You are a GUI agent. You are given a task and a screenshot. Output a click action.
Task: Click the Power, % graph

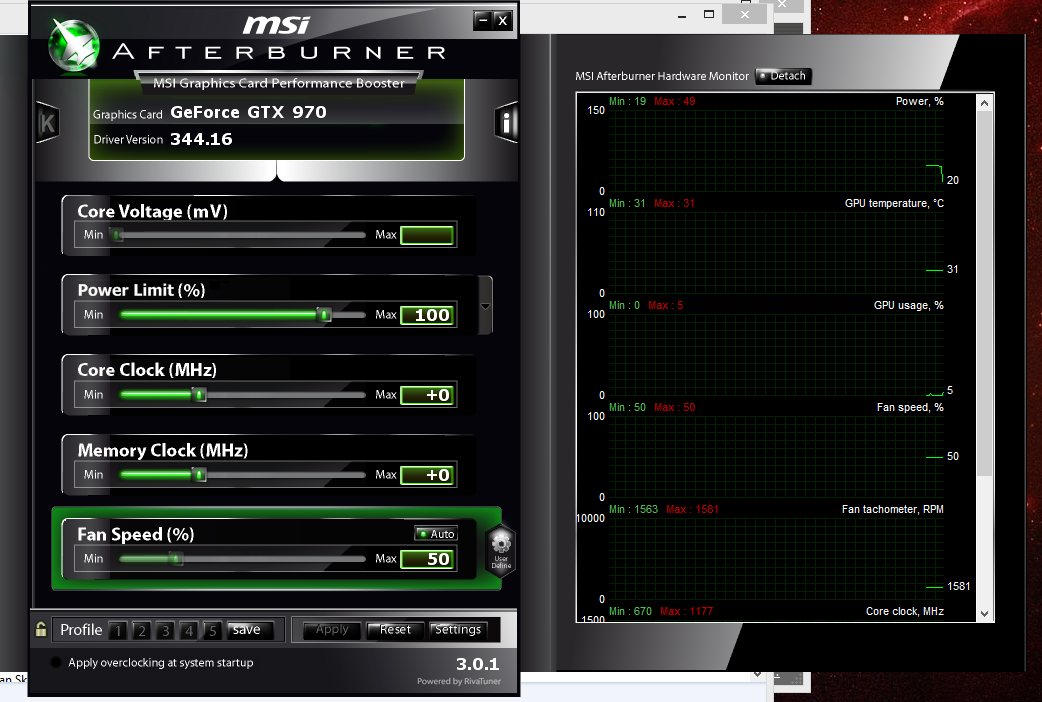point(776,151)
